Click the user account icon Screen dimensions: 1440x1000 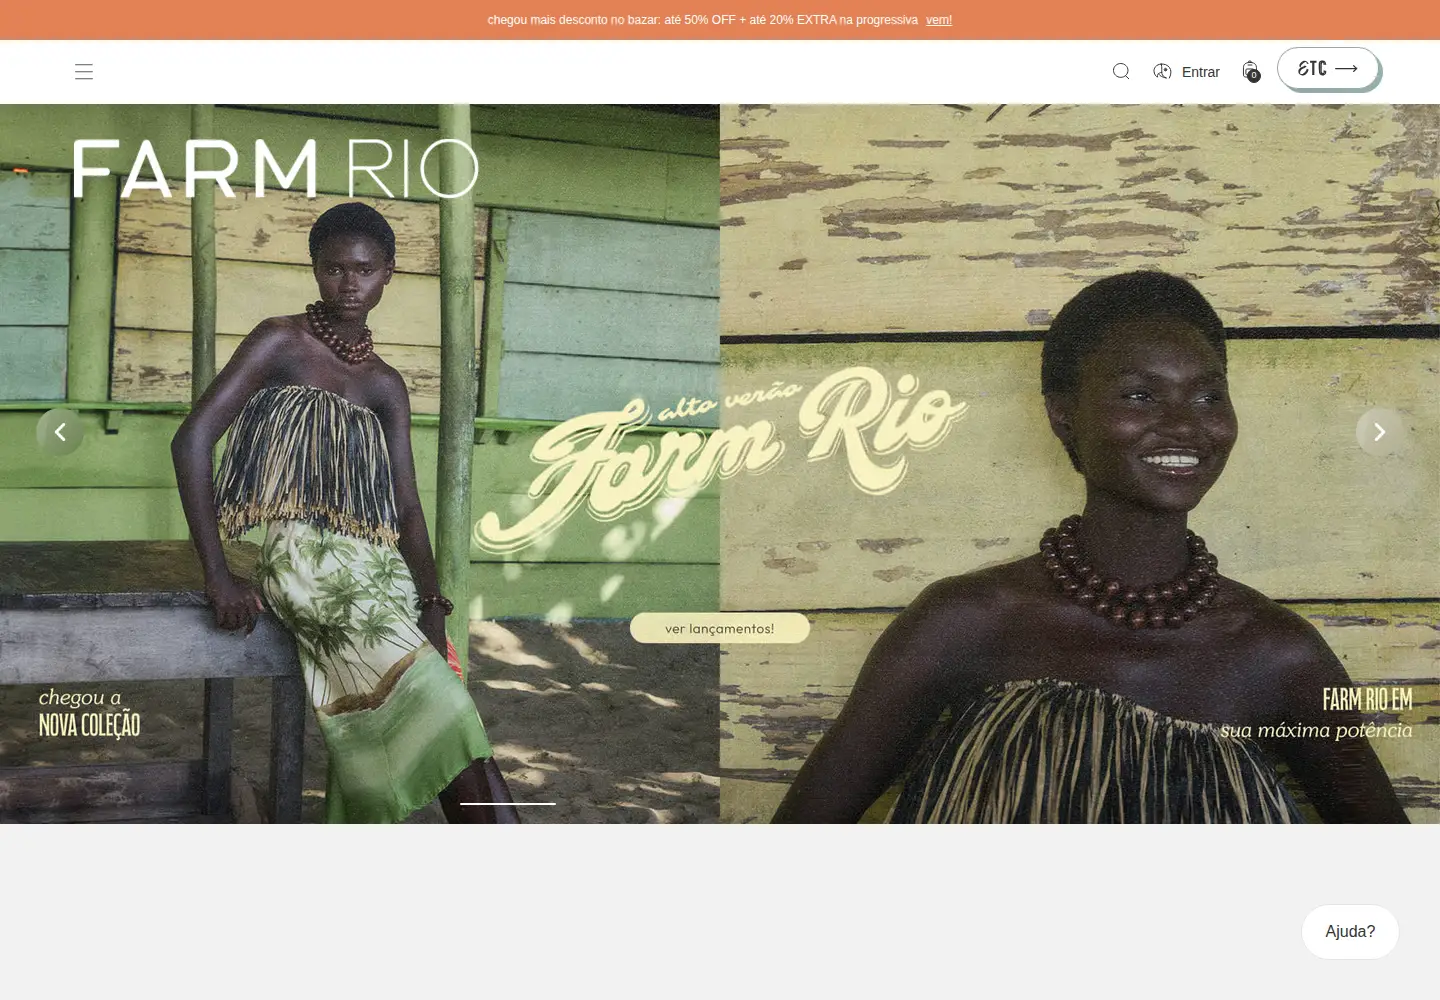tap(1162, 71)
